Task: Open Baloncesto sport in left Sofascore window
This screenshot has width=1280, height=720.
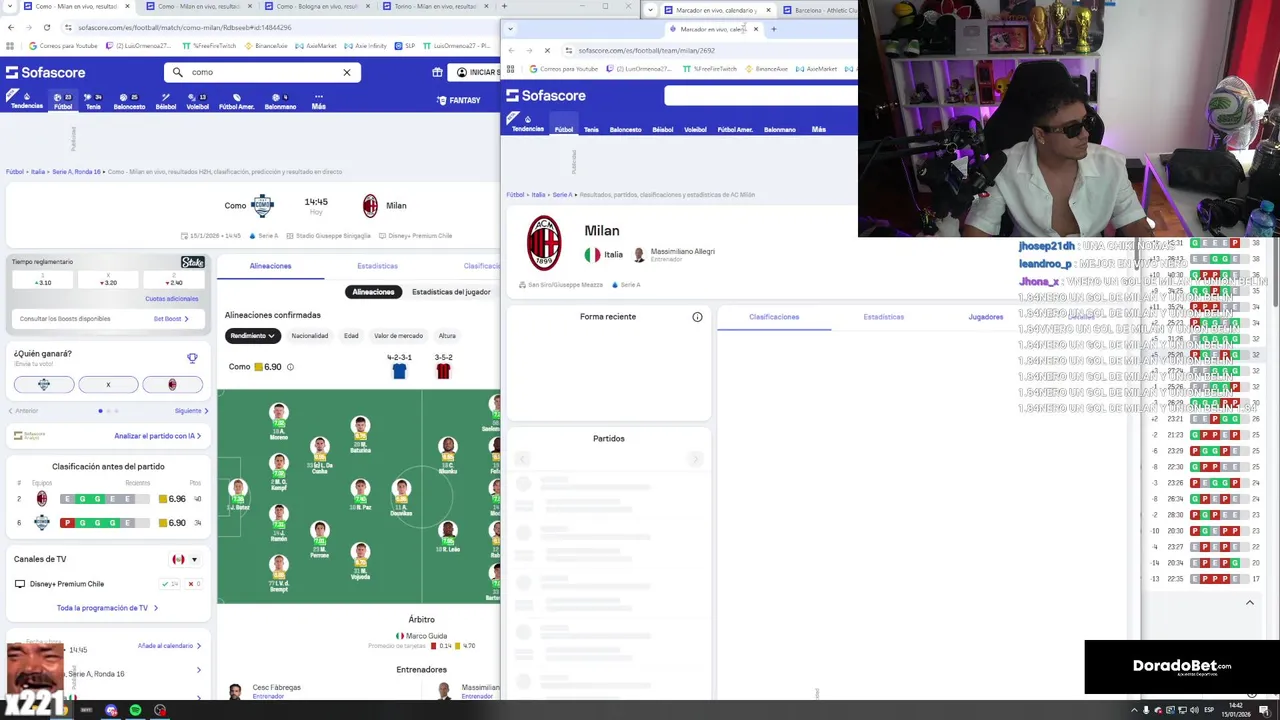Action: coord(129,101)
